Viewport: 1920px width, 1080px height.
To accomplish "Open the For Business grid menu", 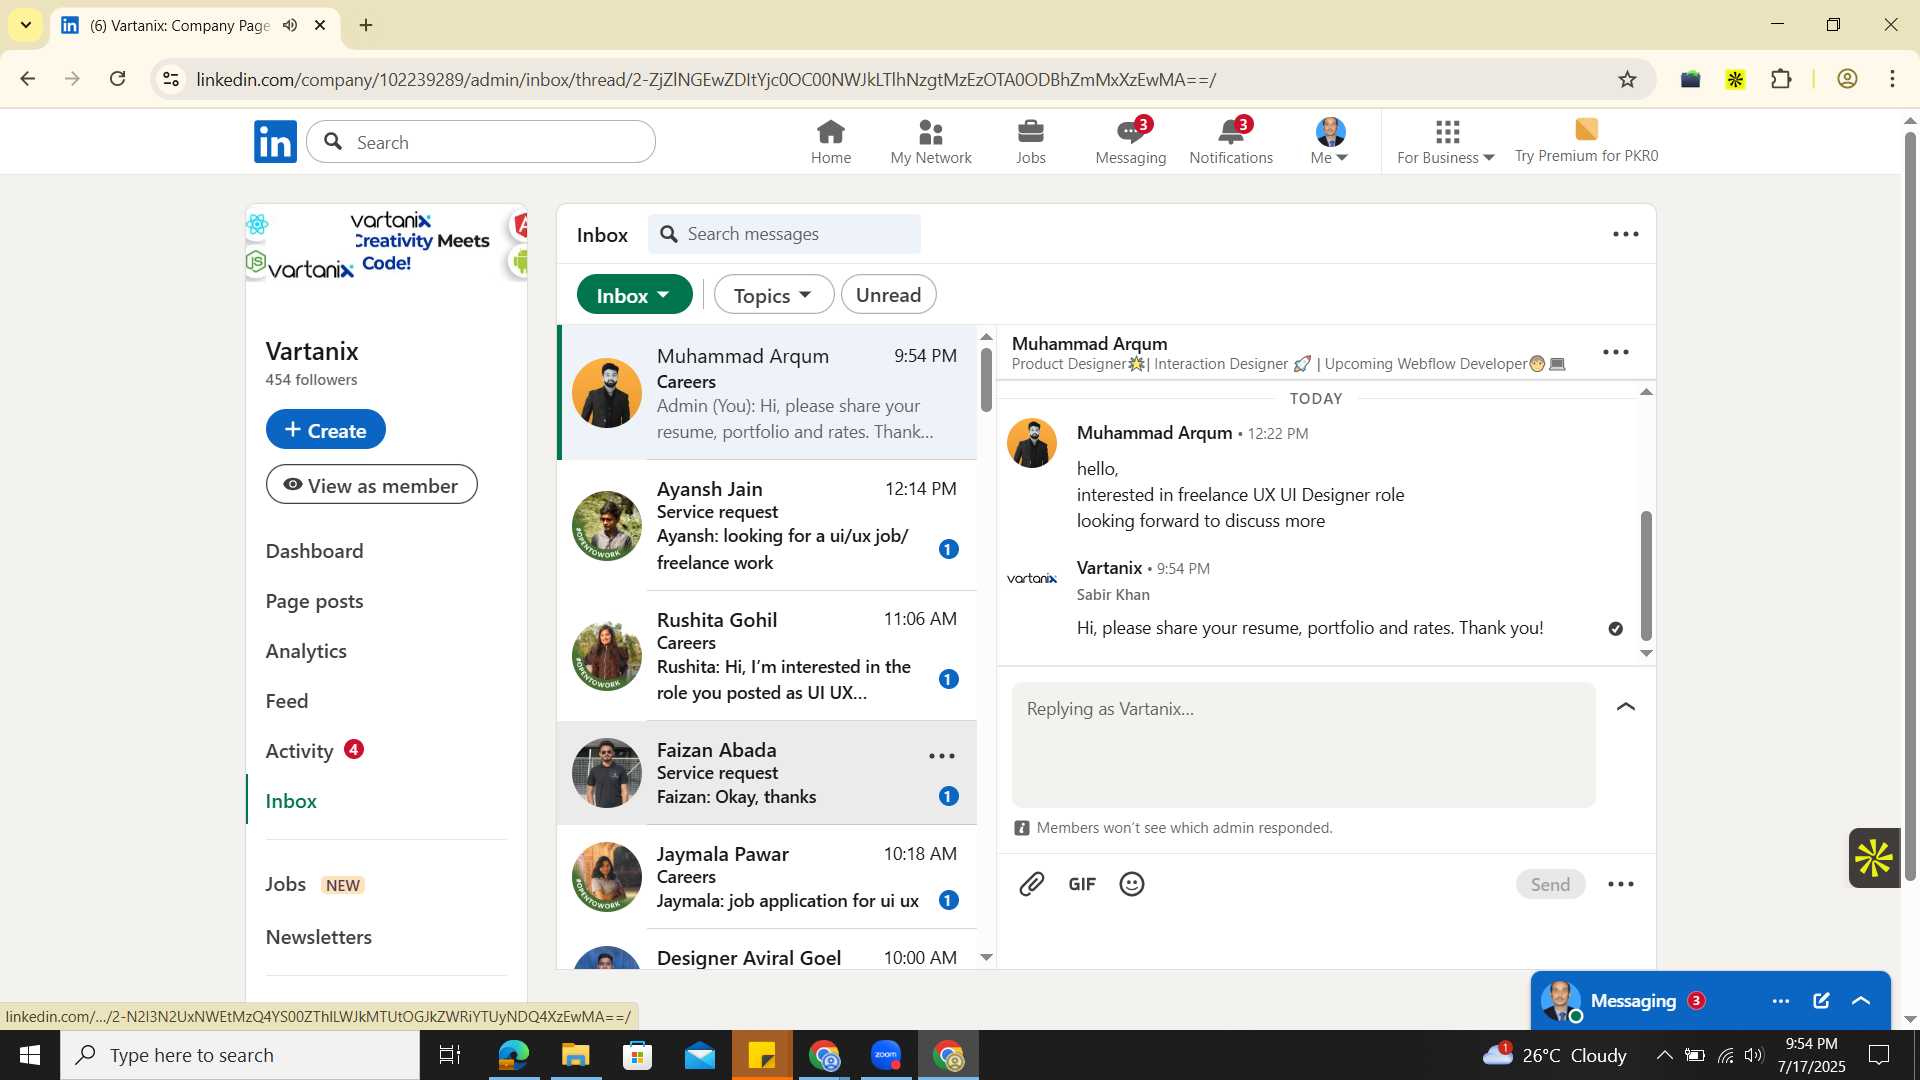I will pos(1446,142).
